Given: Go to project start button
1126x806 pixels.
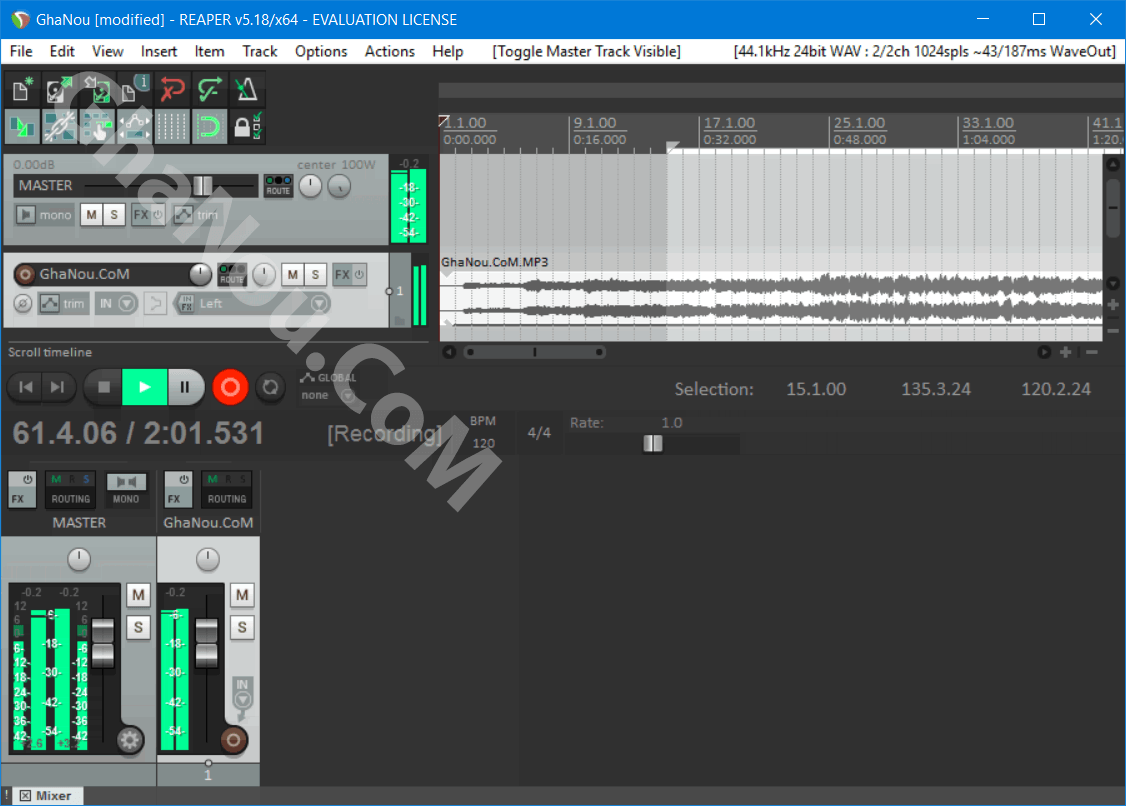Looking at the screenshot, I should coord(25,387).
